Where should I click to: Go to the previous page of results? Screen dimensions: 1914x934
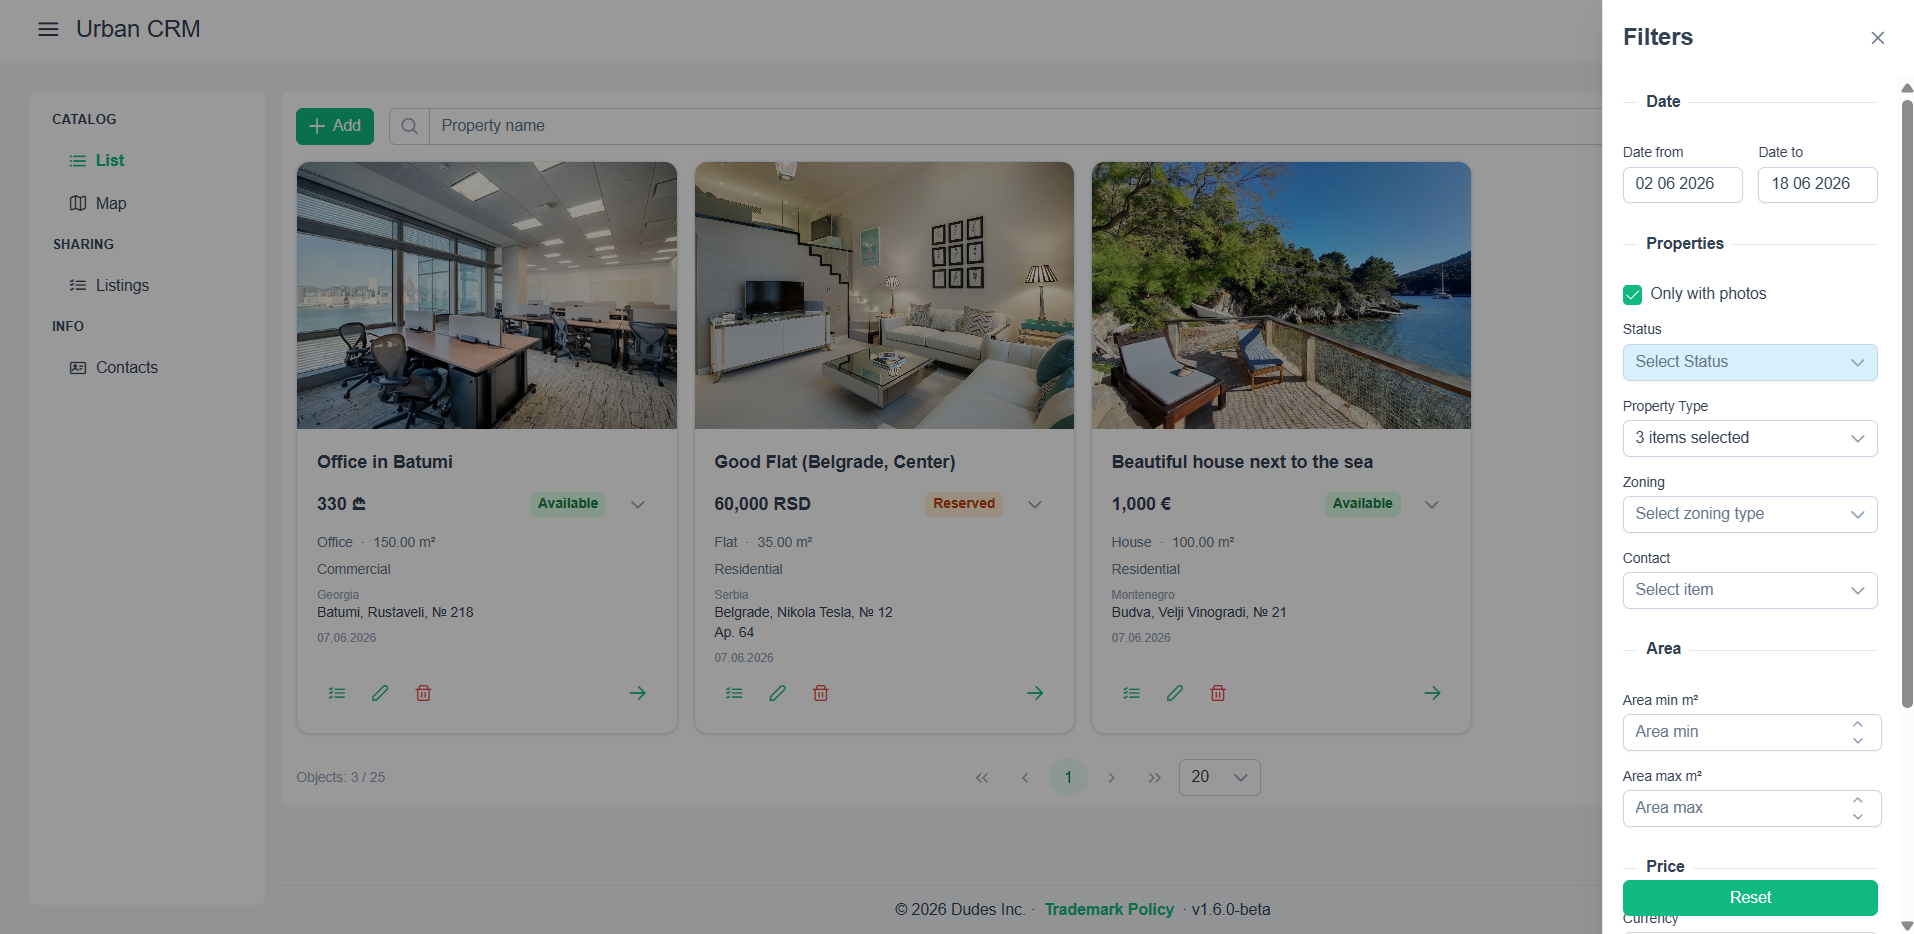point(1025,778)
